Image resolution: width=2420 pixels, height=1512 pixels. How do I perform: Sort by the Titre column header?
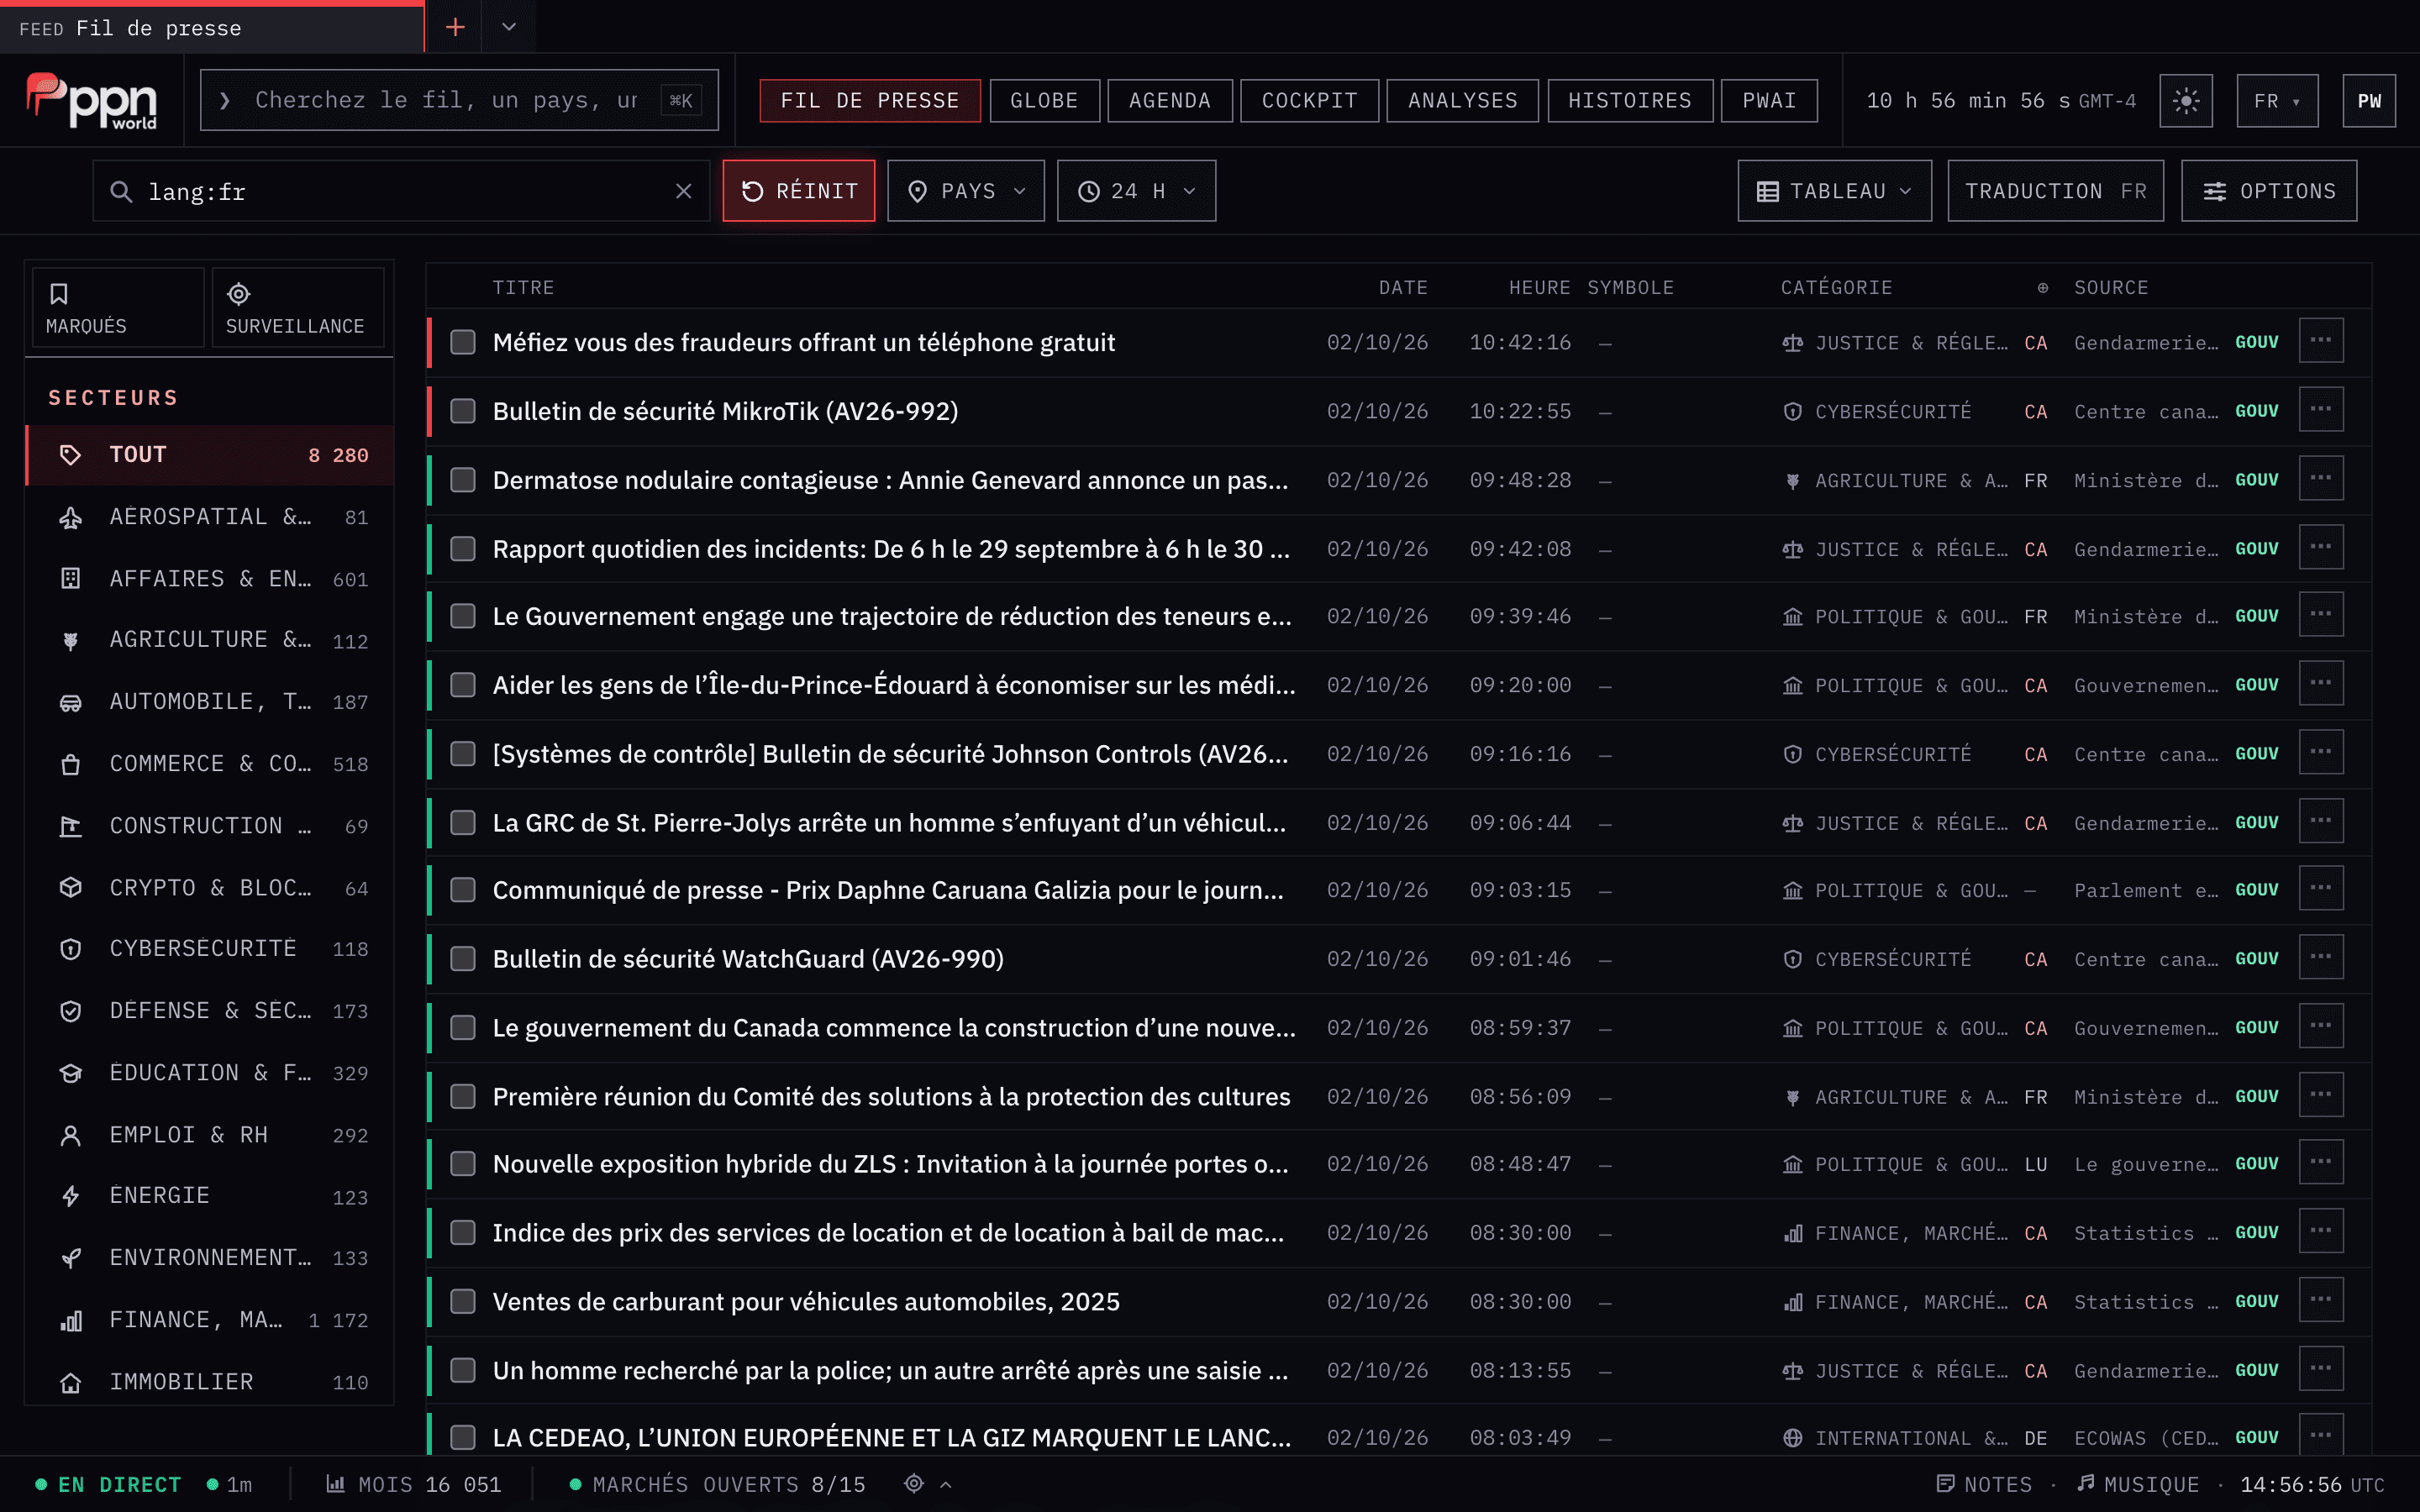(523, 288)
